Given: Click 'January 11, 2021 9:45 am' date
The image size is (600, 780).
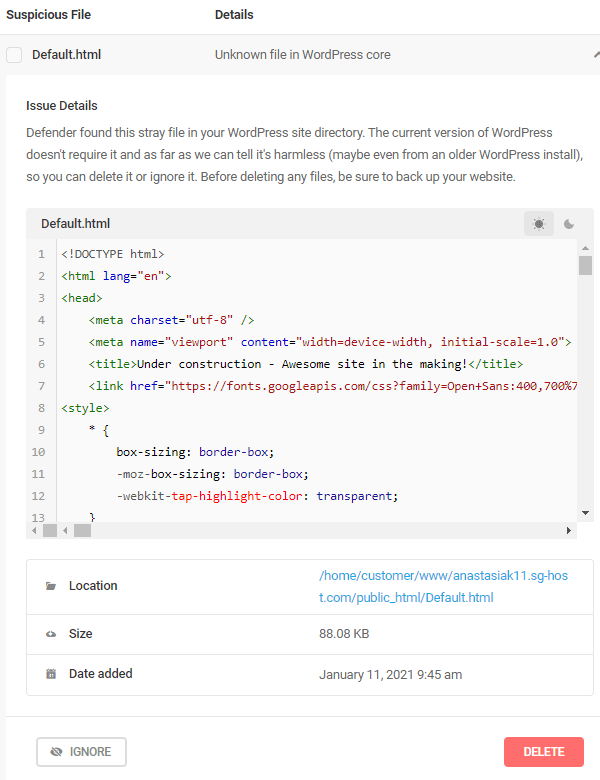Looking at the screenshot, I should (x=391, y=675).
